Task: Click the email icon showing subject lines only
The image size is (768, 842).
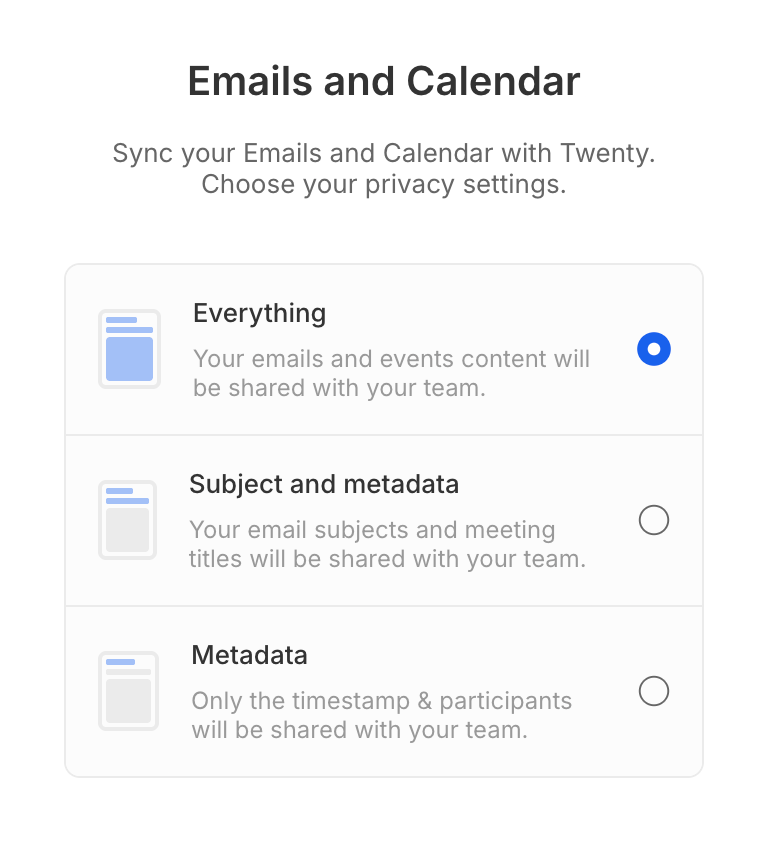Action: tap(128, 519)
